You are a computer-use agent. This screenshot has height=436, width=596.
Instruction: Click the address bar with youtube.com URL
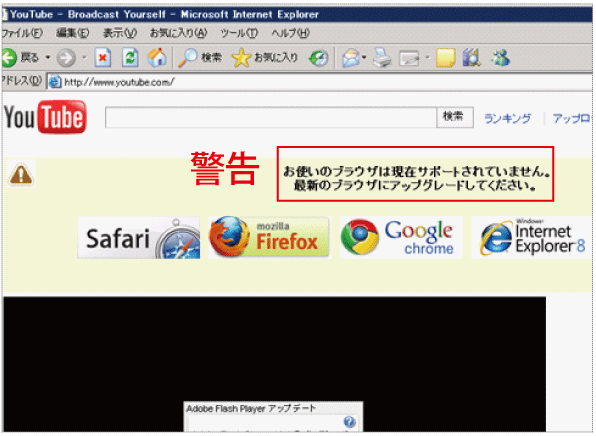coord(319,82)
